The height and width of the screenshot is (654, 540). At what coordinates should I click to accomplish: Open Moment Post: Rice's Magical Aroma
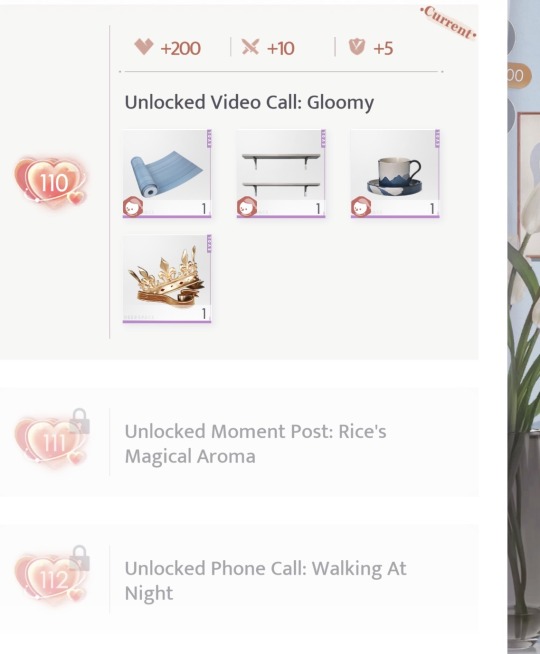255,444
